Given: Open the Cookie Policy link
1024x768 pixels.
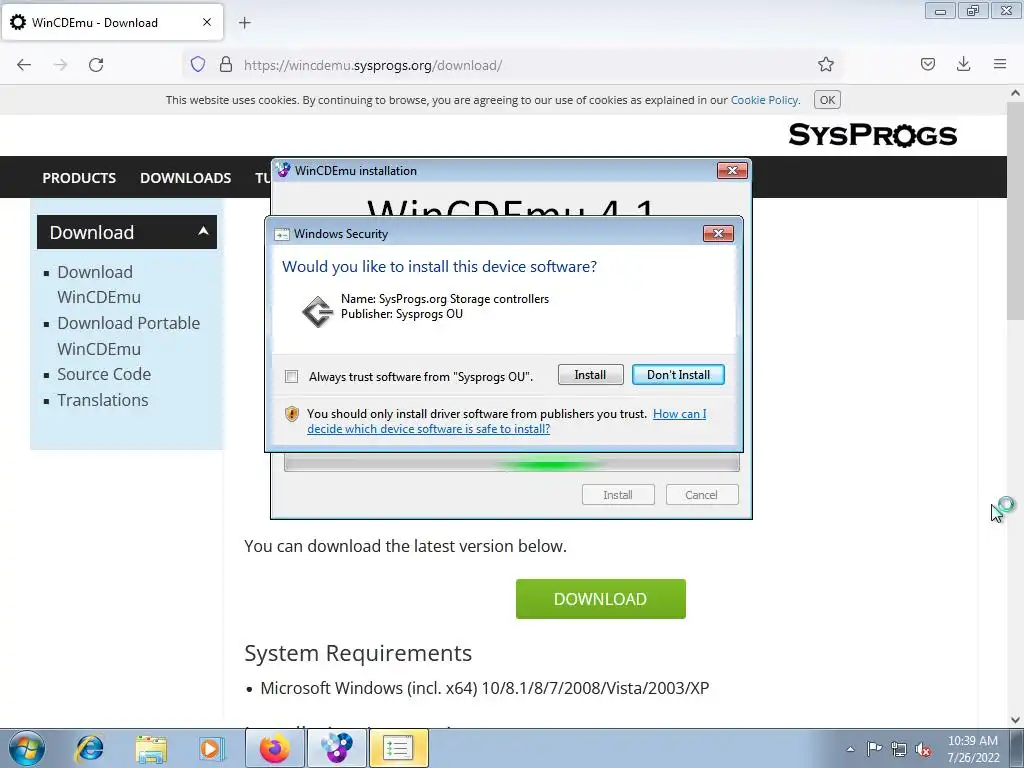Looking at the screenshot, I should pyautogui.click(x=764, y=100).
